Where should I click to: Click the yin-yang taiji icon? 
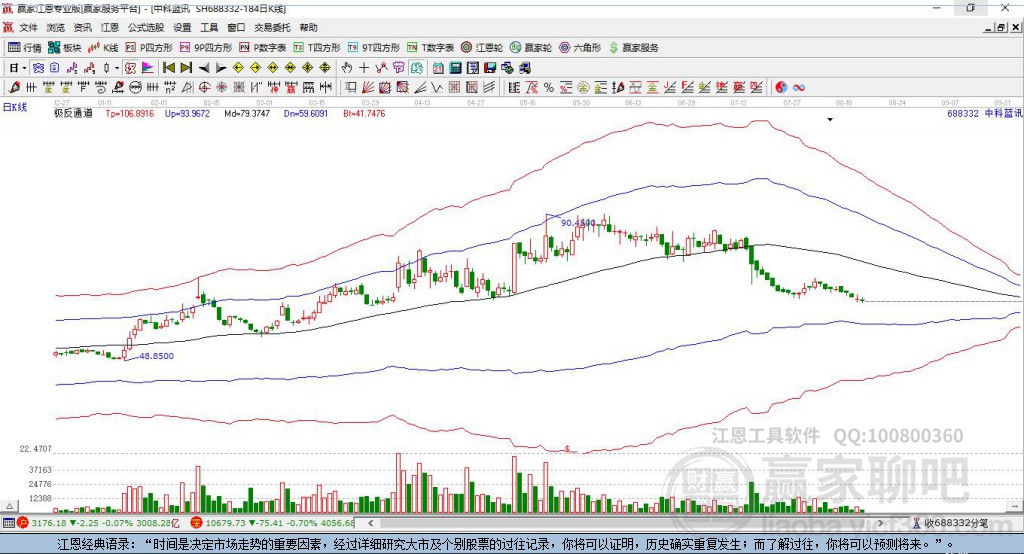point(781,87)
